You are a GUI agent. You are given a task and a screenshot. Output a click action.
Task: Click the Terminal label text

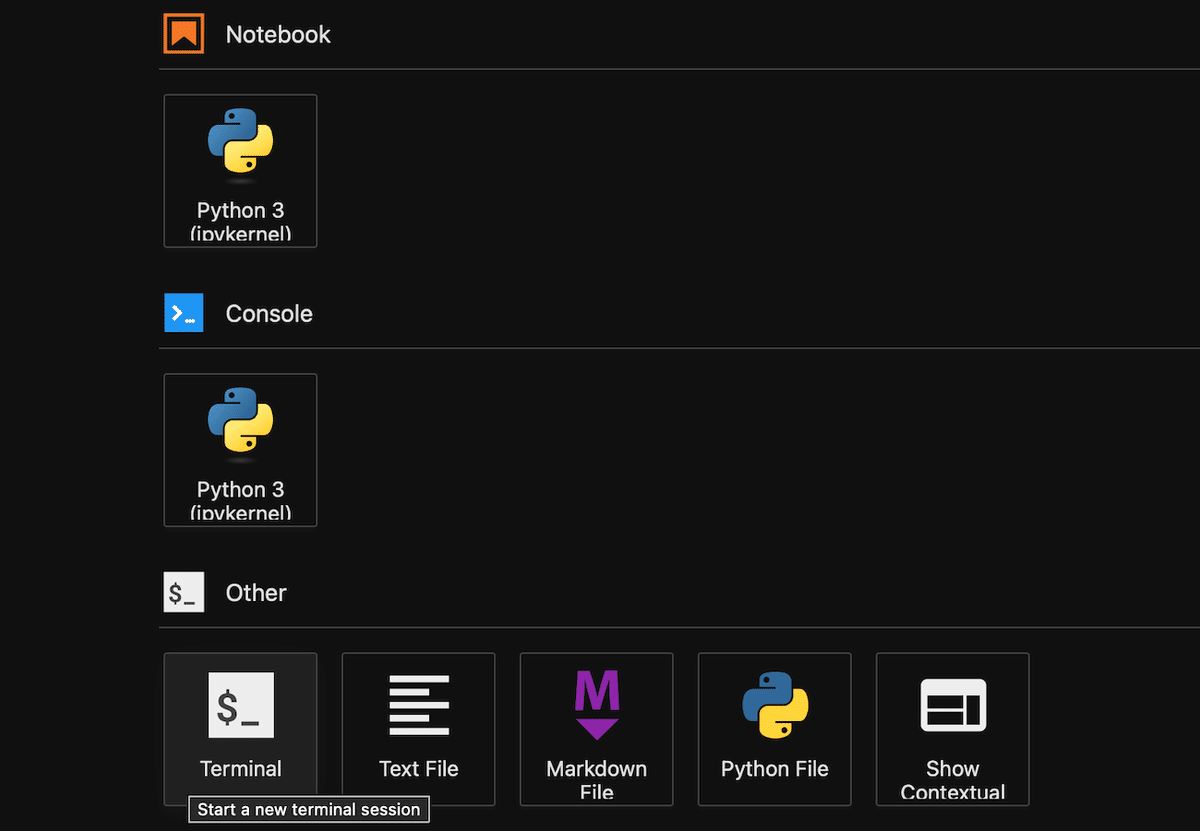(x=240, y=768)
